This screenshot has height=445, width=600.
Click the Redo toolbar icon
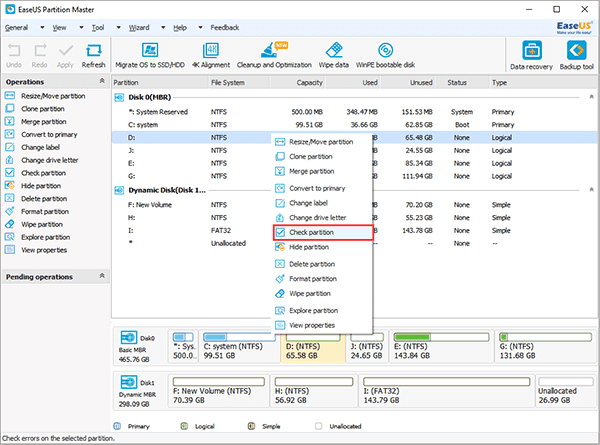click(x=40, y=50)
